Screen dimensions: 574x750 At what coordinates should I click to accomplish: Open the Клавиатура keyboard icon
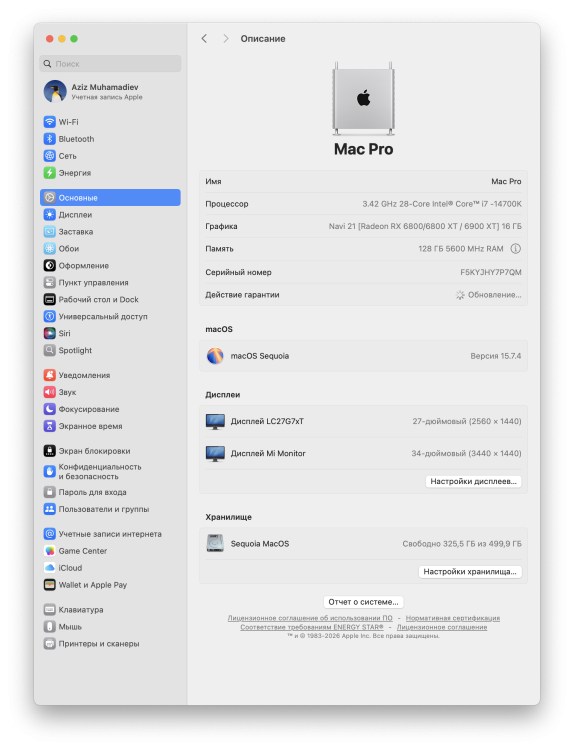(x=50, y=609)
